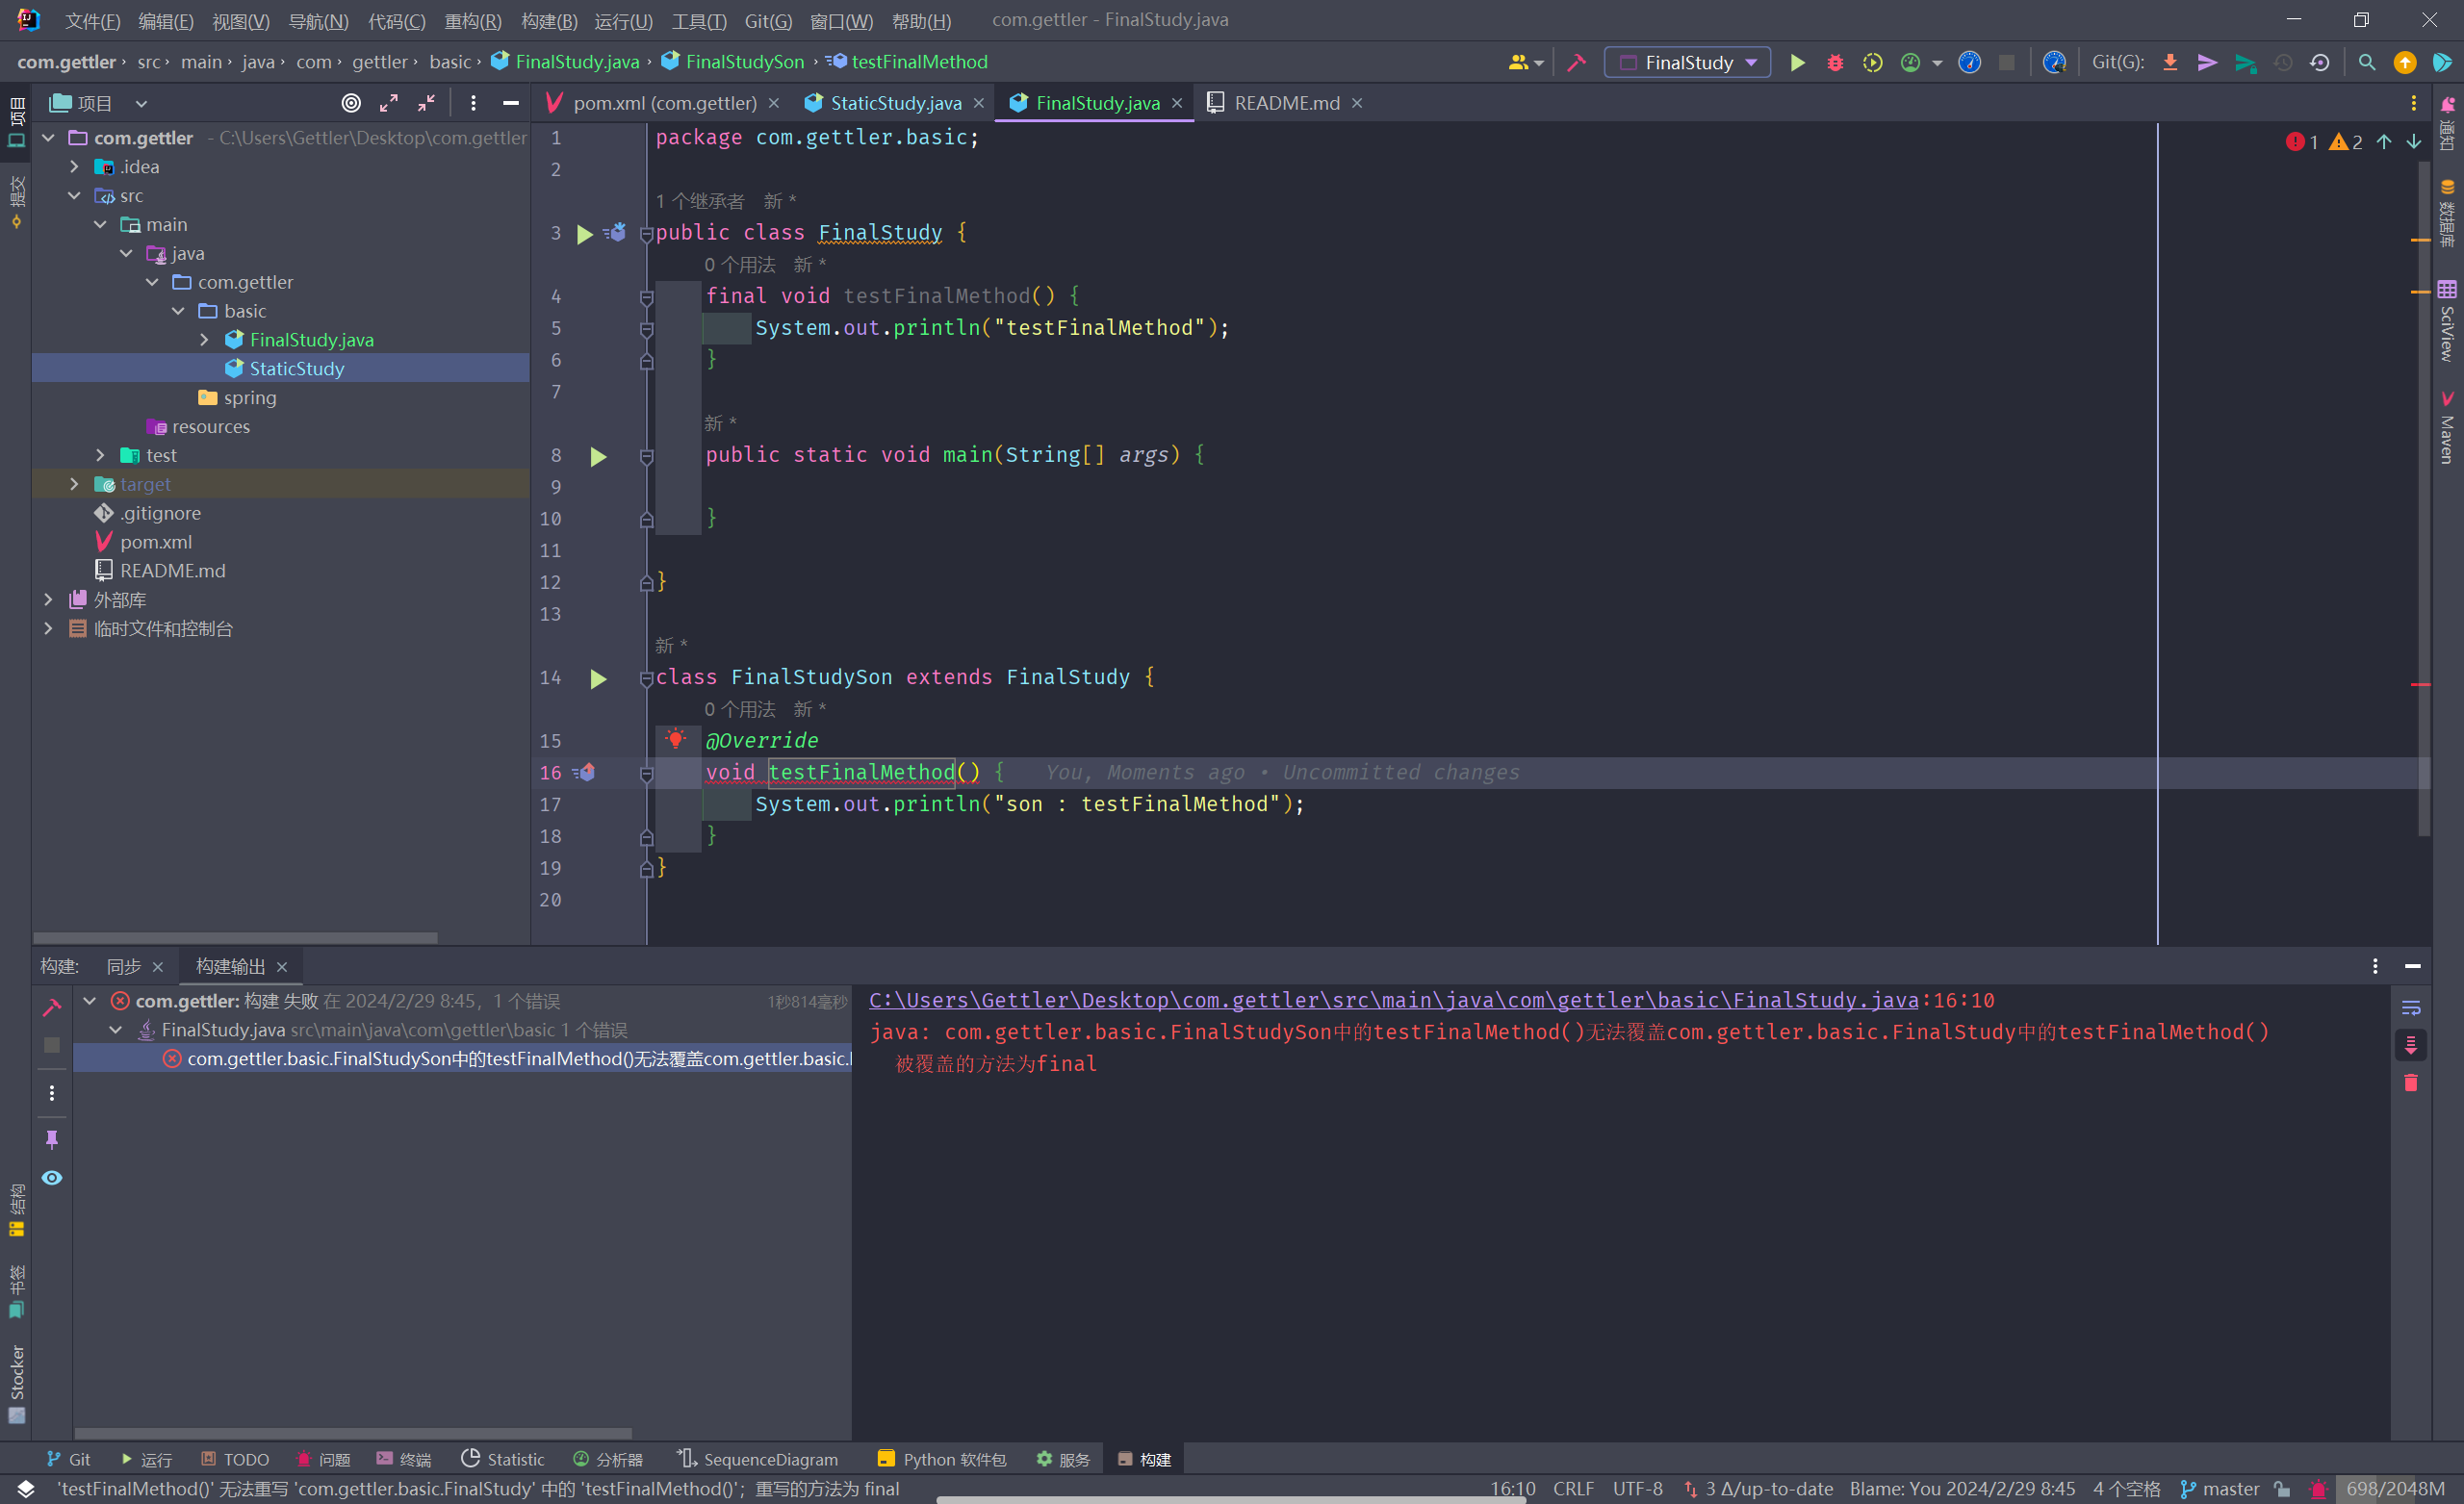Start debugging with the bug icon
This screenshot has height=1504, width=2464.
tap(1835, 62)
